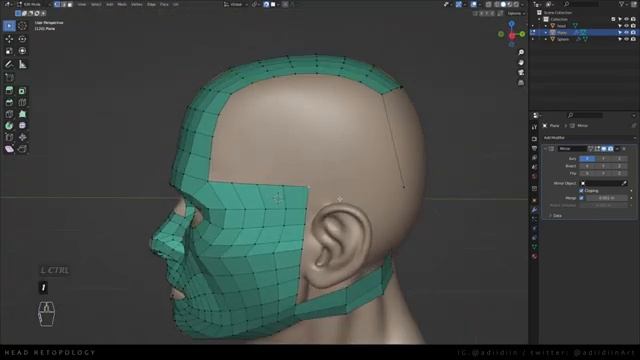Select the Bevel tool

(x=9, y=102)
